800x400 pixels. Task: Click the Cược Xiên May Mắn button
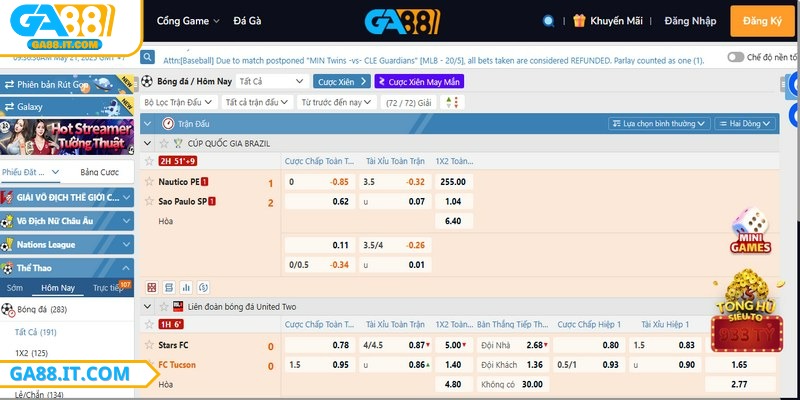[419, 82]
